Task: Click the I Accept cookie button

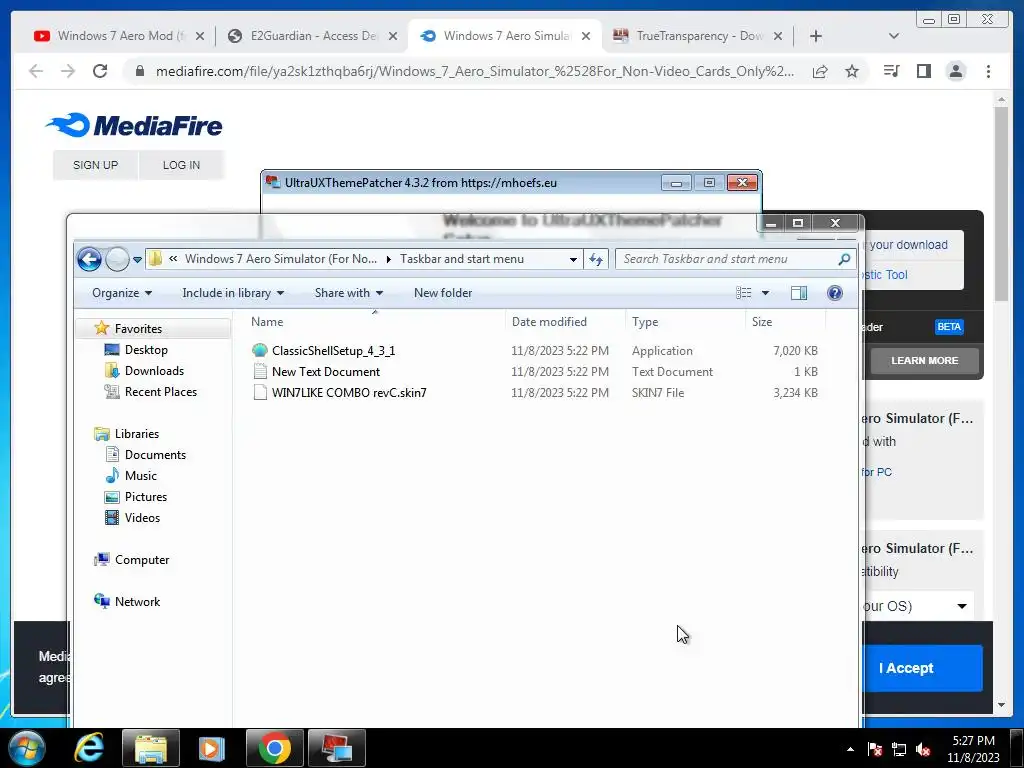Action: (923, 668)
